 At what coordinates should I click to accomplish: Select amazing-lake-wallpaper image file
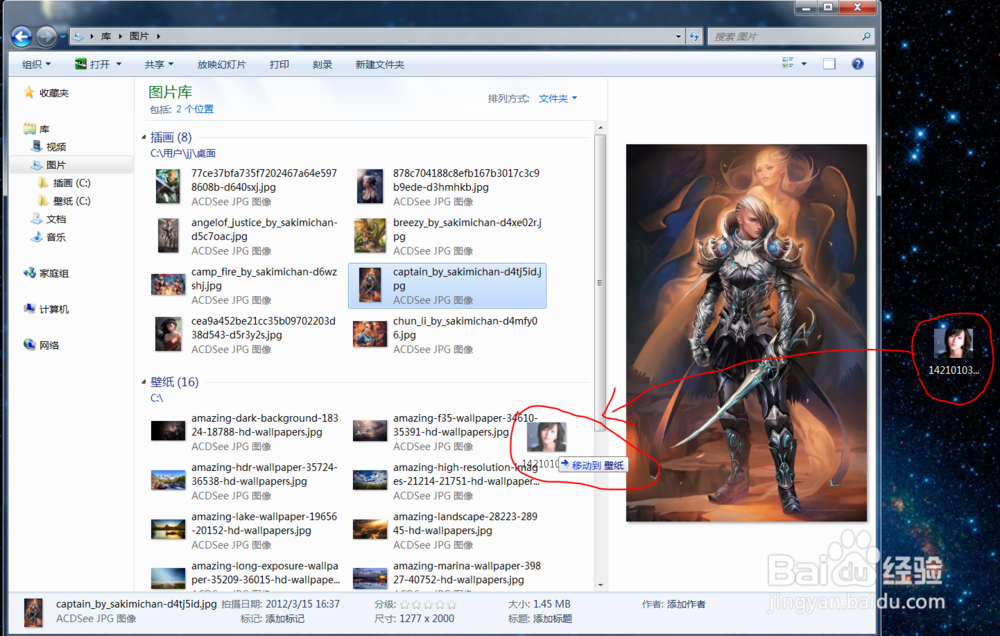[x=247, y=530]
